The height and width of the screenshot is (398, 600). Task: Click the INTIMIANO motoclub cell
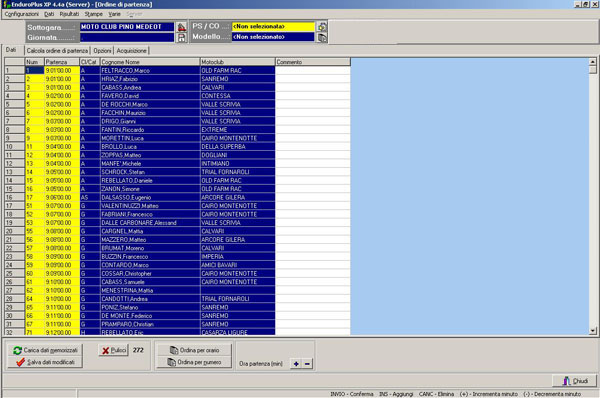point(238,163)
